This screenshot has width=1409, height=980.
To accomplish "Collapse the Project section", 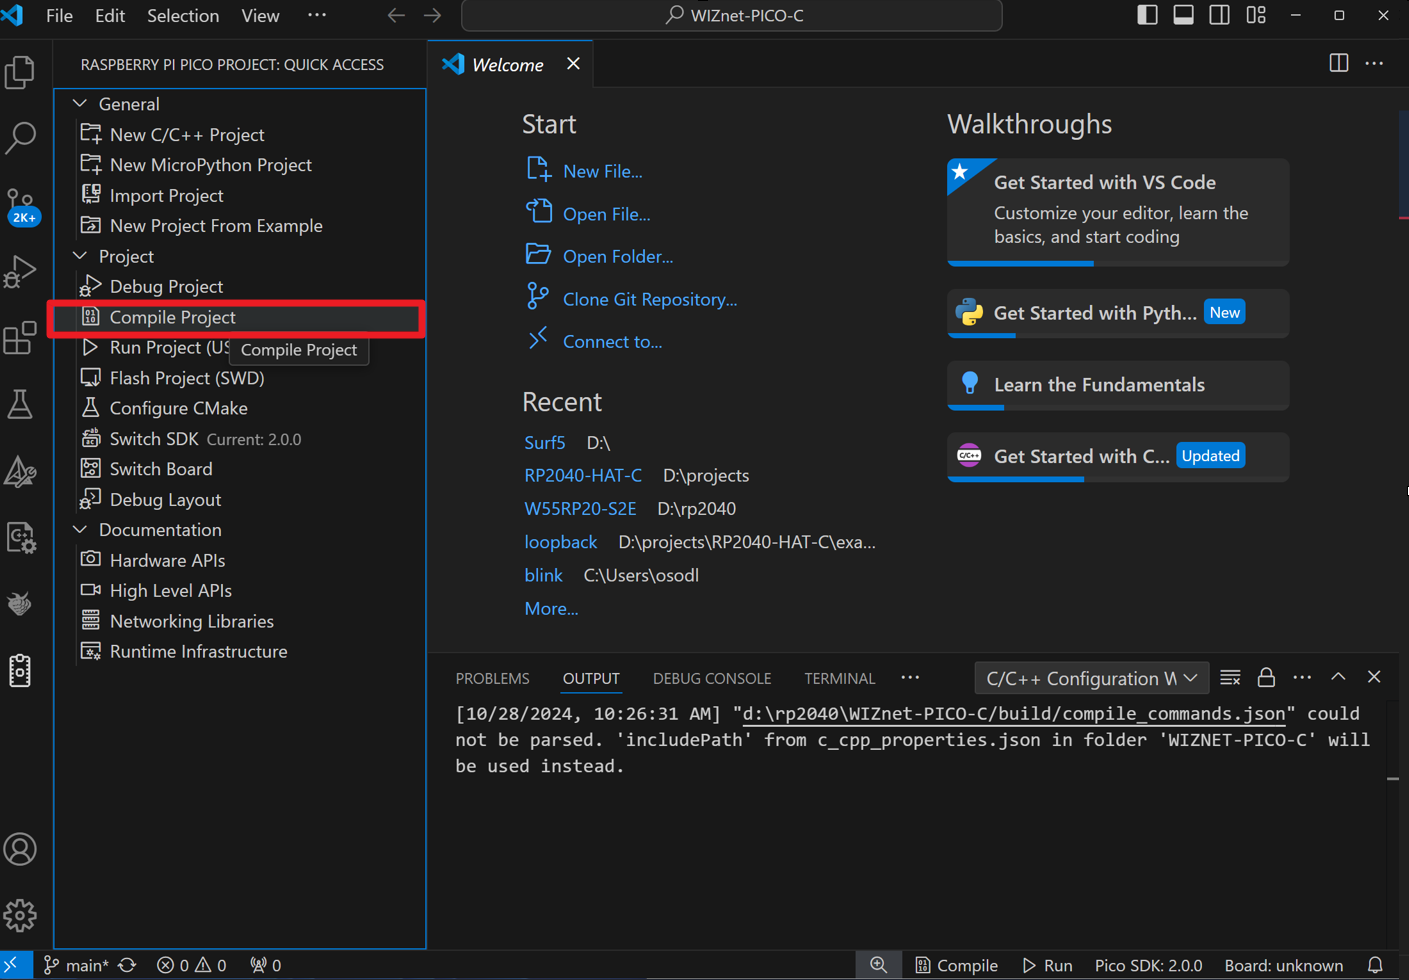I will [x=80, y=256].
